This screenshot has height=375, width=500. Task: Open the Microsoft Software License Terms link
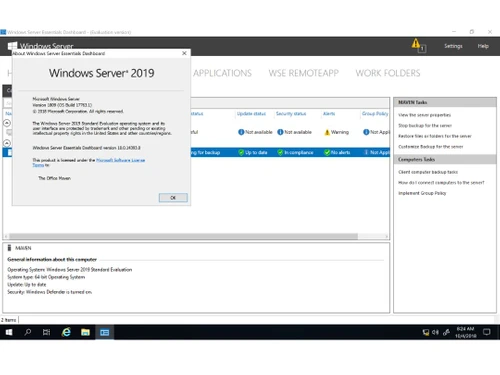coord(120,160)
